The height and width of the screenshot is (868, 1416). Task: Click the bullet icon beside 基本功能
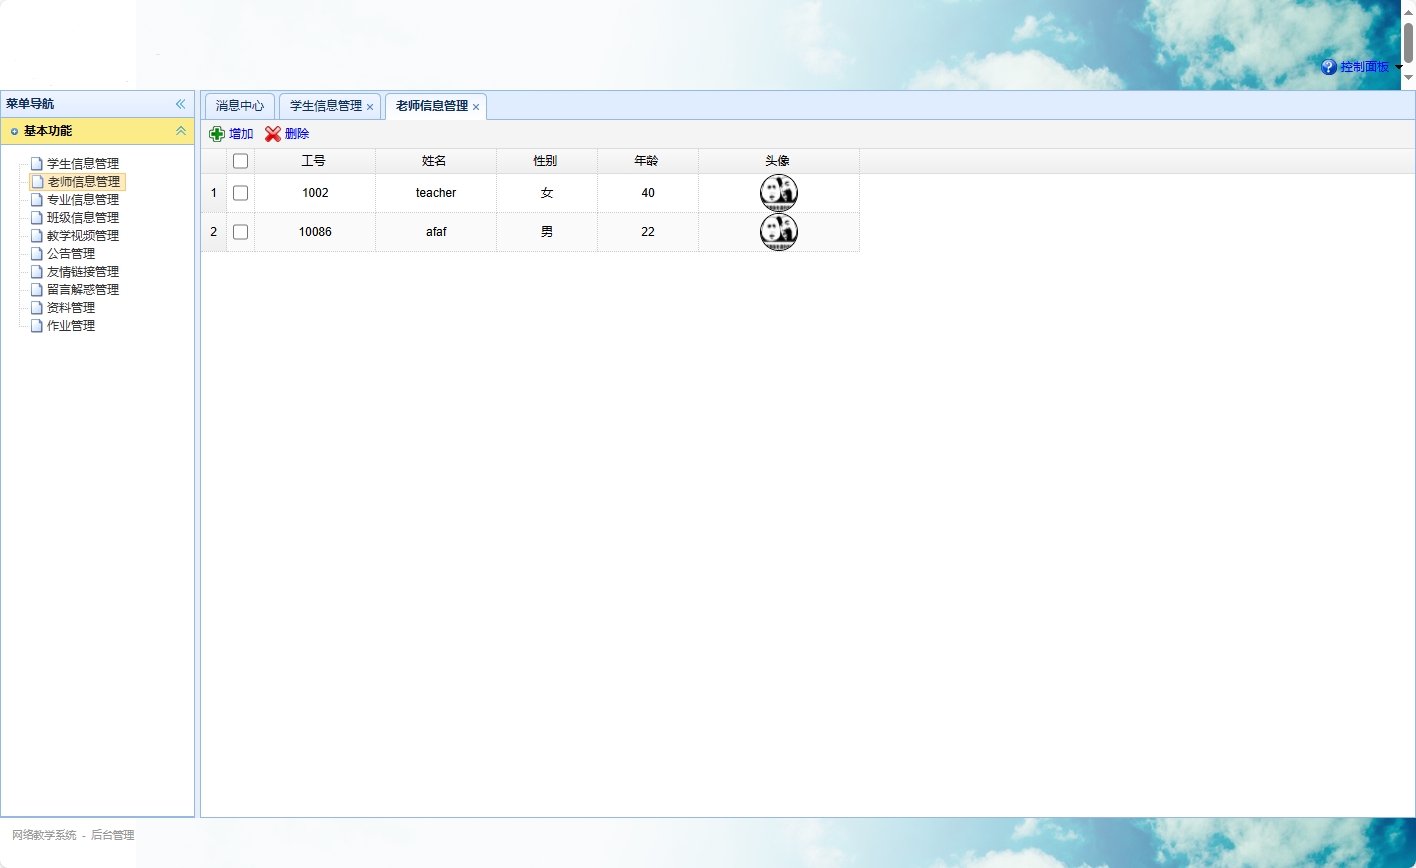click(14, 131)
